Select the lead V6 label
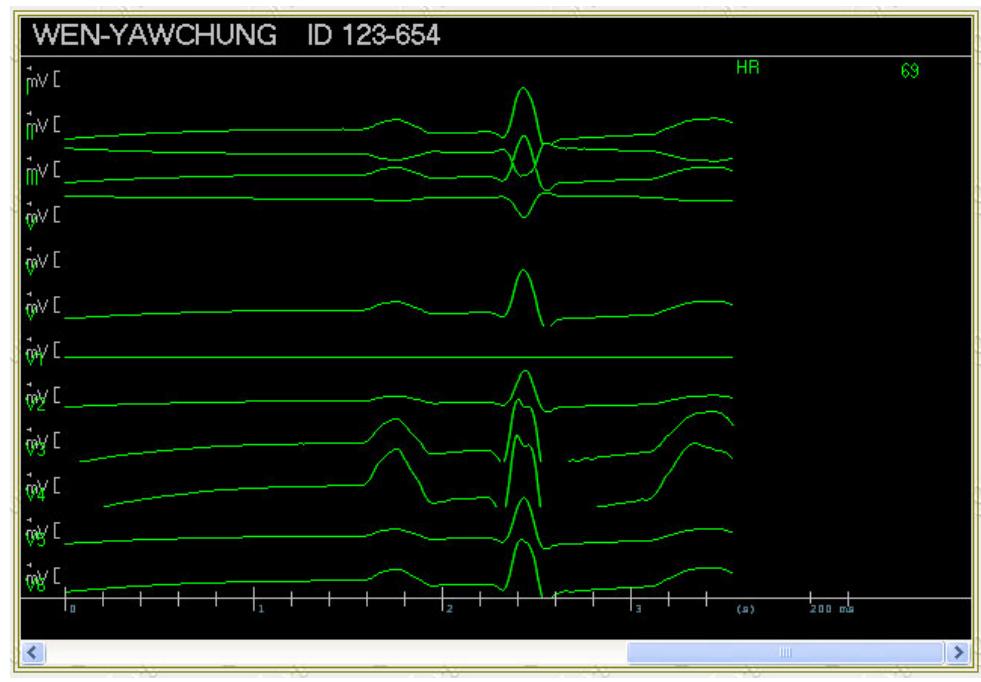Screen dimensions: 981x682 [36, 584]
